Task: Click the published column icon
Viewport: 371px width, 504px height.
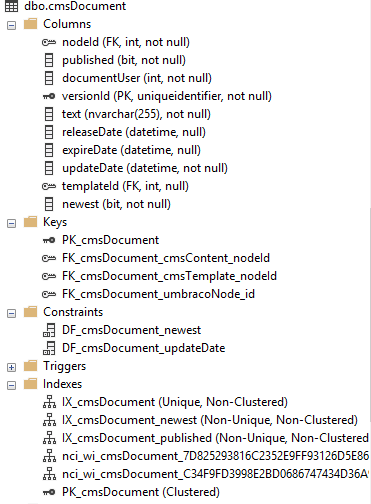Action: pos(49,60)
